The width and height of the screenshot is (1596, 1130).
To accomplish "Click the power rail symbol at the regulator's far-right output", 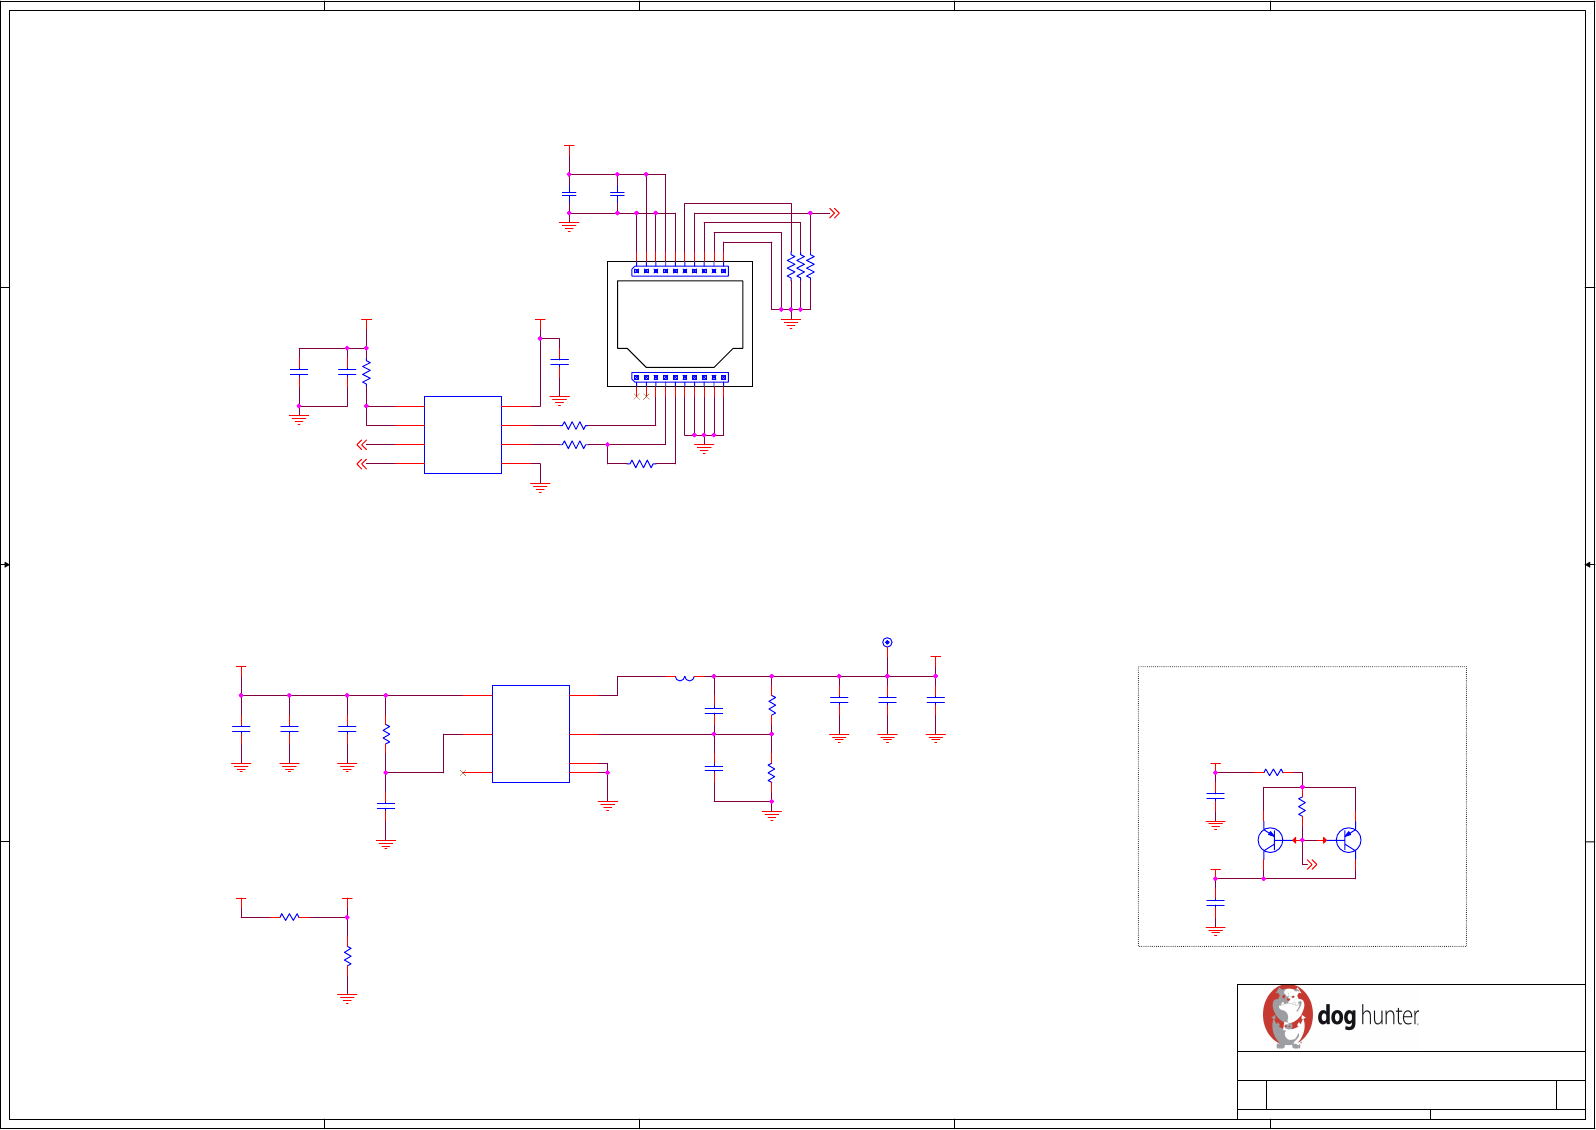I will click(x=936, y=659).
